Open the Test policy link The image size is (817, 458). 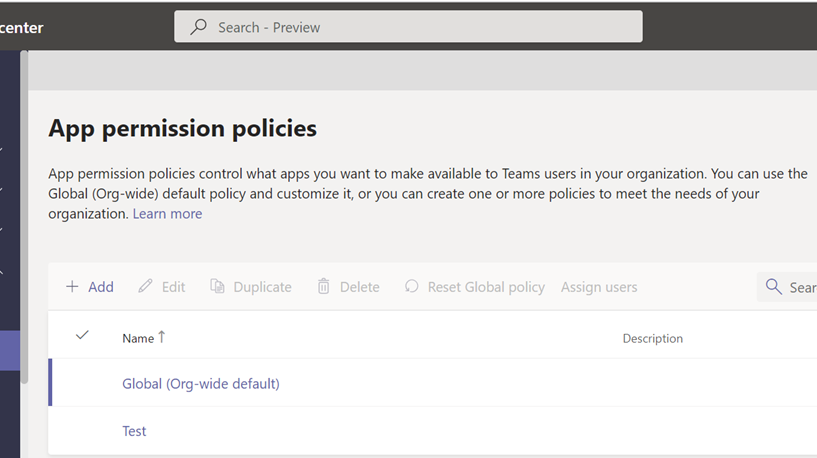[134, 431]
